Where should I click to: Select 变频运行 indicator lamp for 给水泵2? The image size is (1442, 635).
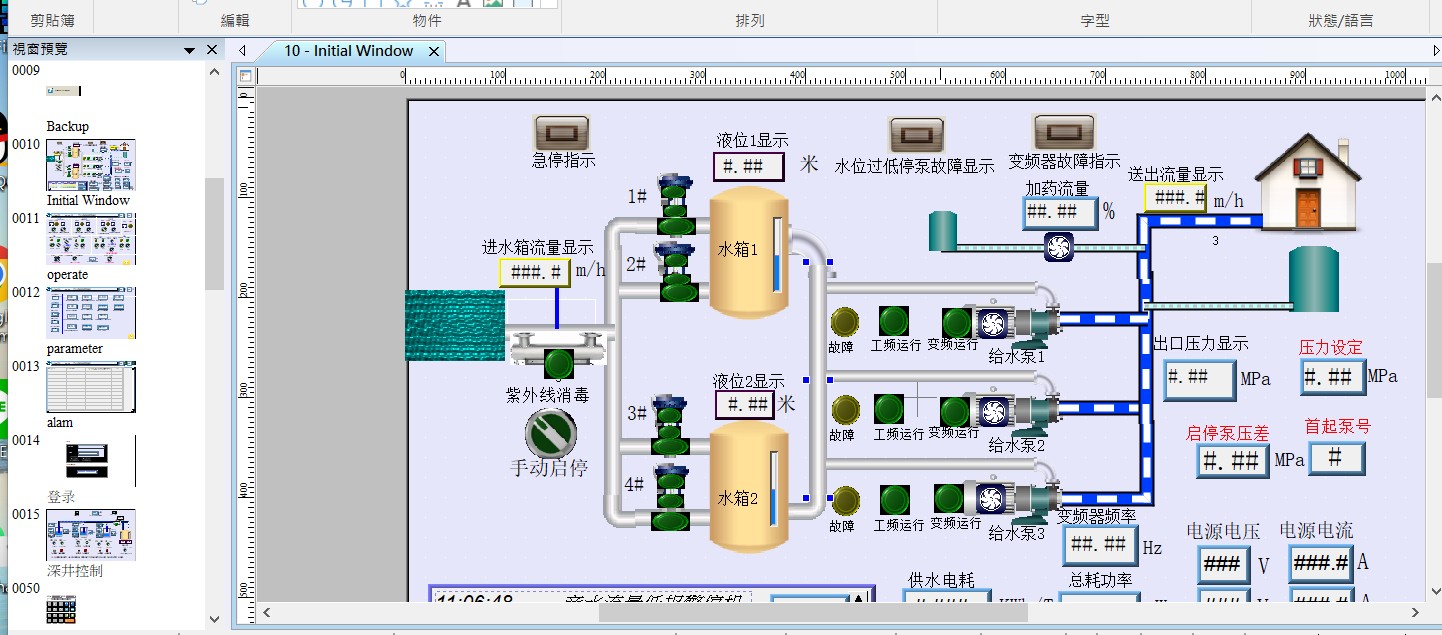pyautogui.click(x=953, y=411)
